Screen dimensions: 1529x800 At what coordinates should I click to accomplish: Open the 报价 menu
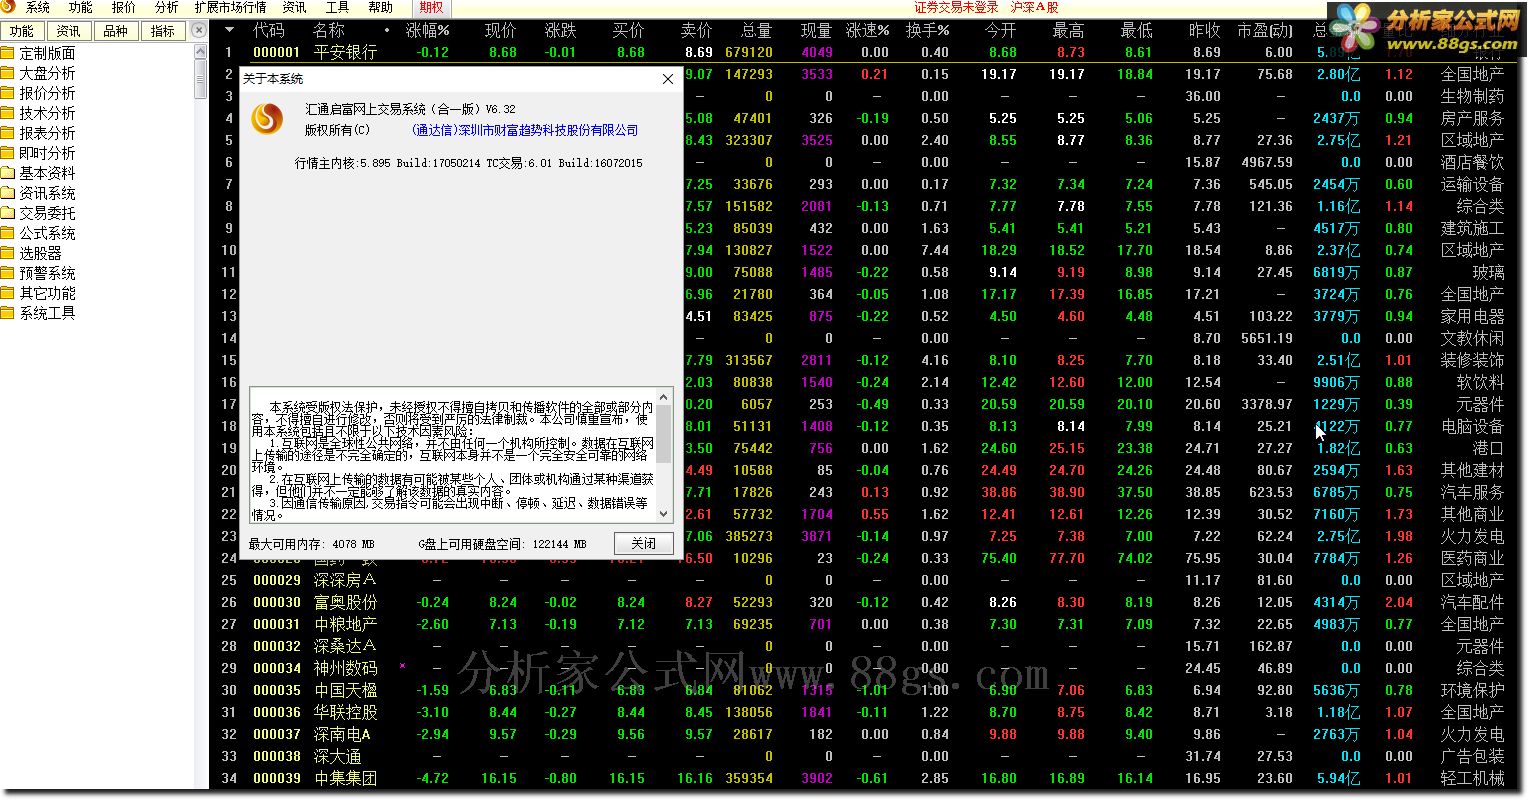click(123, 7)
